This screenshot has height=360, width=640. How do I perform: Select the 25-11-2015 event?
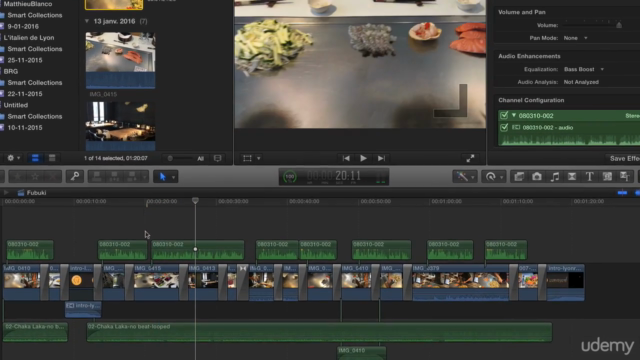tap(24, 60)
